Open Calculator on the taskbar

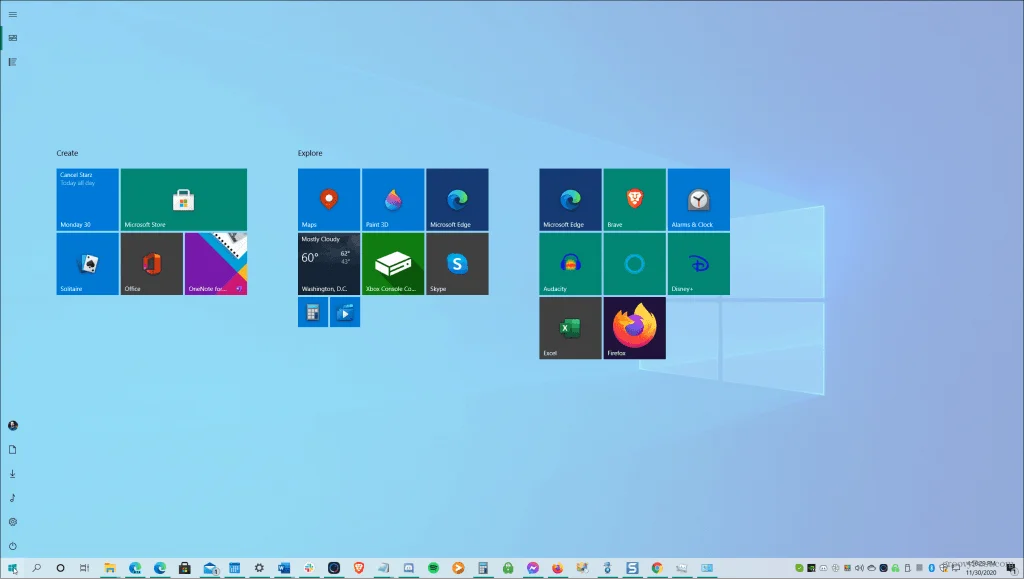coord(483,568)
